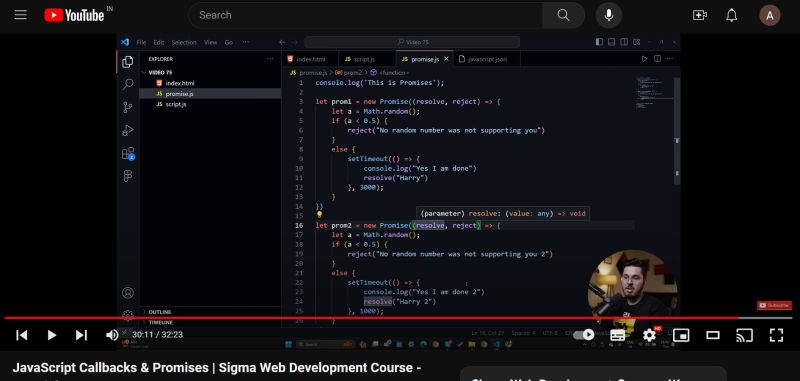Mute the video using speaker icon
This screenshot has width=800, height=381.
pos(112,335)
